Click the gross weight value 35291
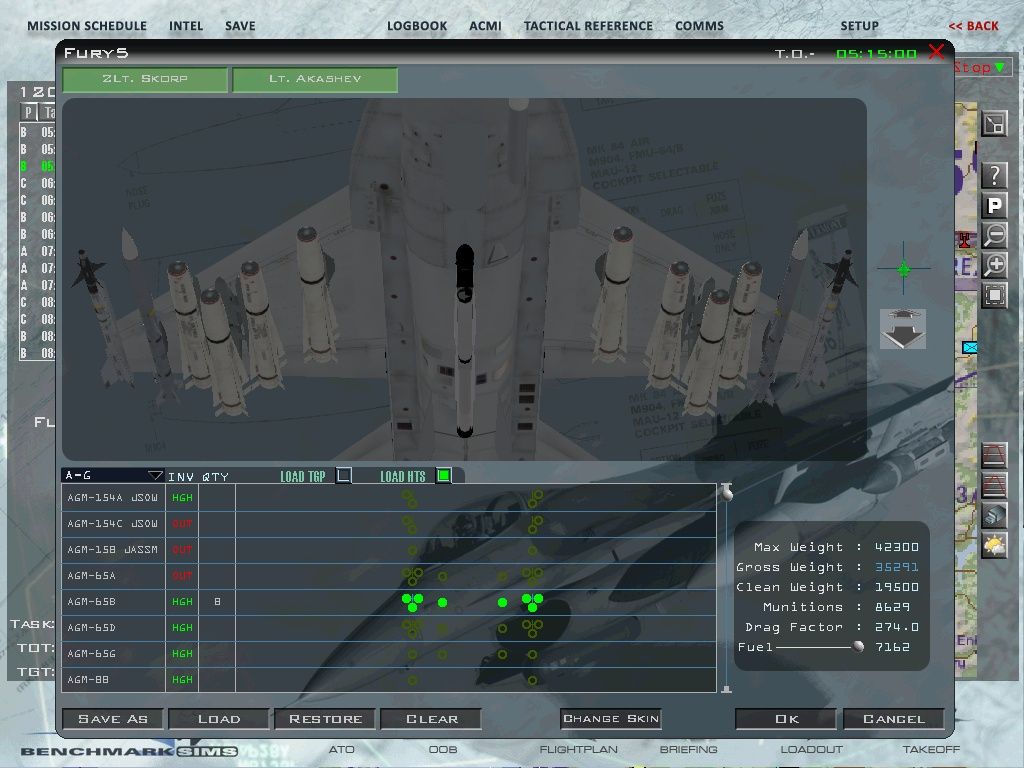 [x=897, y=567]
